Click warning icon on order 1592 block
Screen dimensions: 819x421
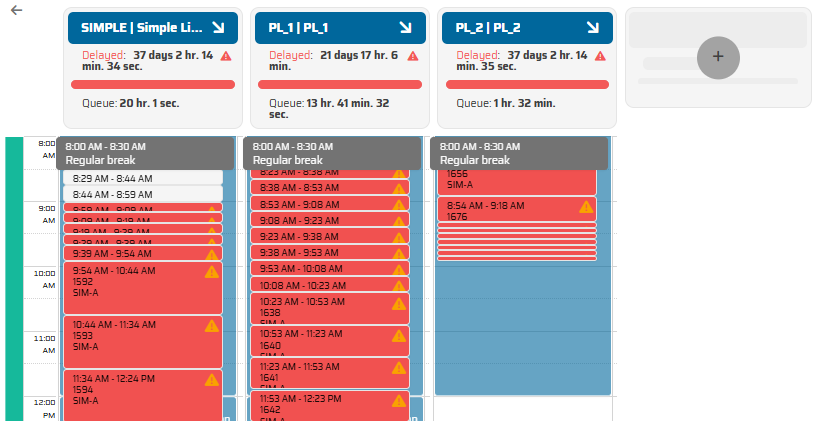pos(212,272)
